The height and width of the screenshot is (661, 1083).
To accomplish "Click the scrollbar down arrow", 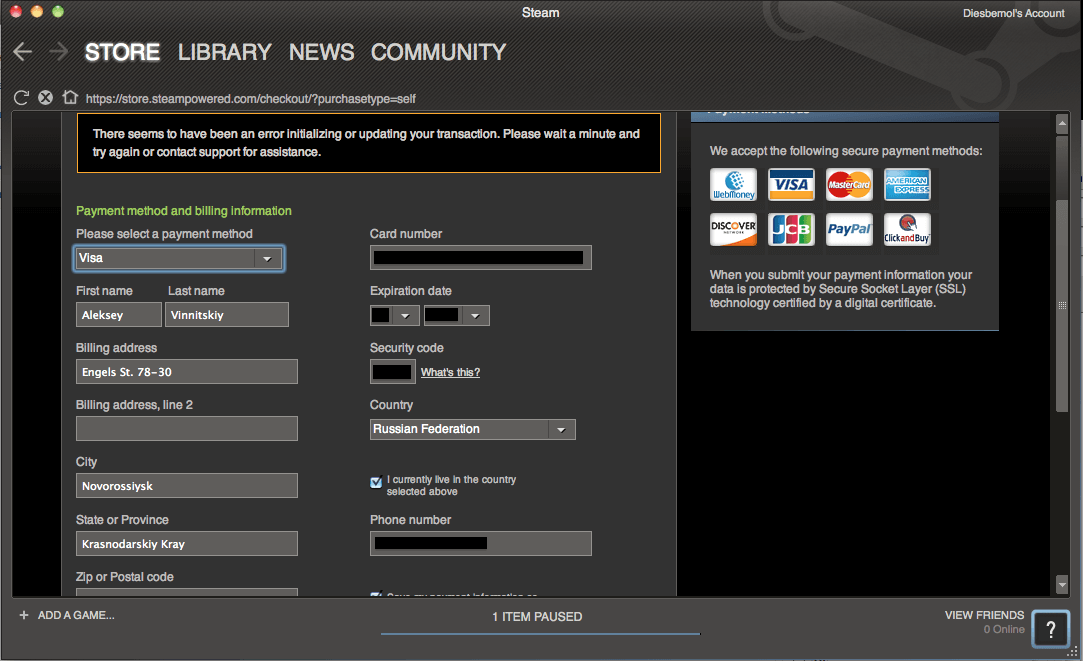I will tap(1062, 585).
